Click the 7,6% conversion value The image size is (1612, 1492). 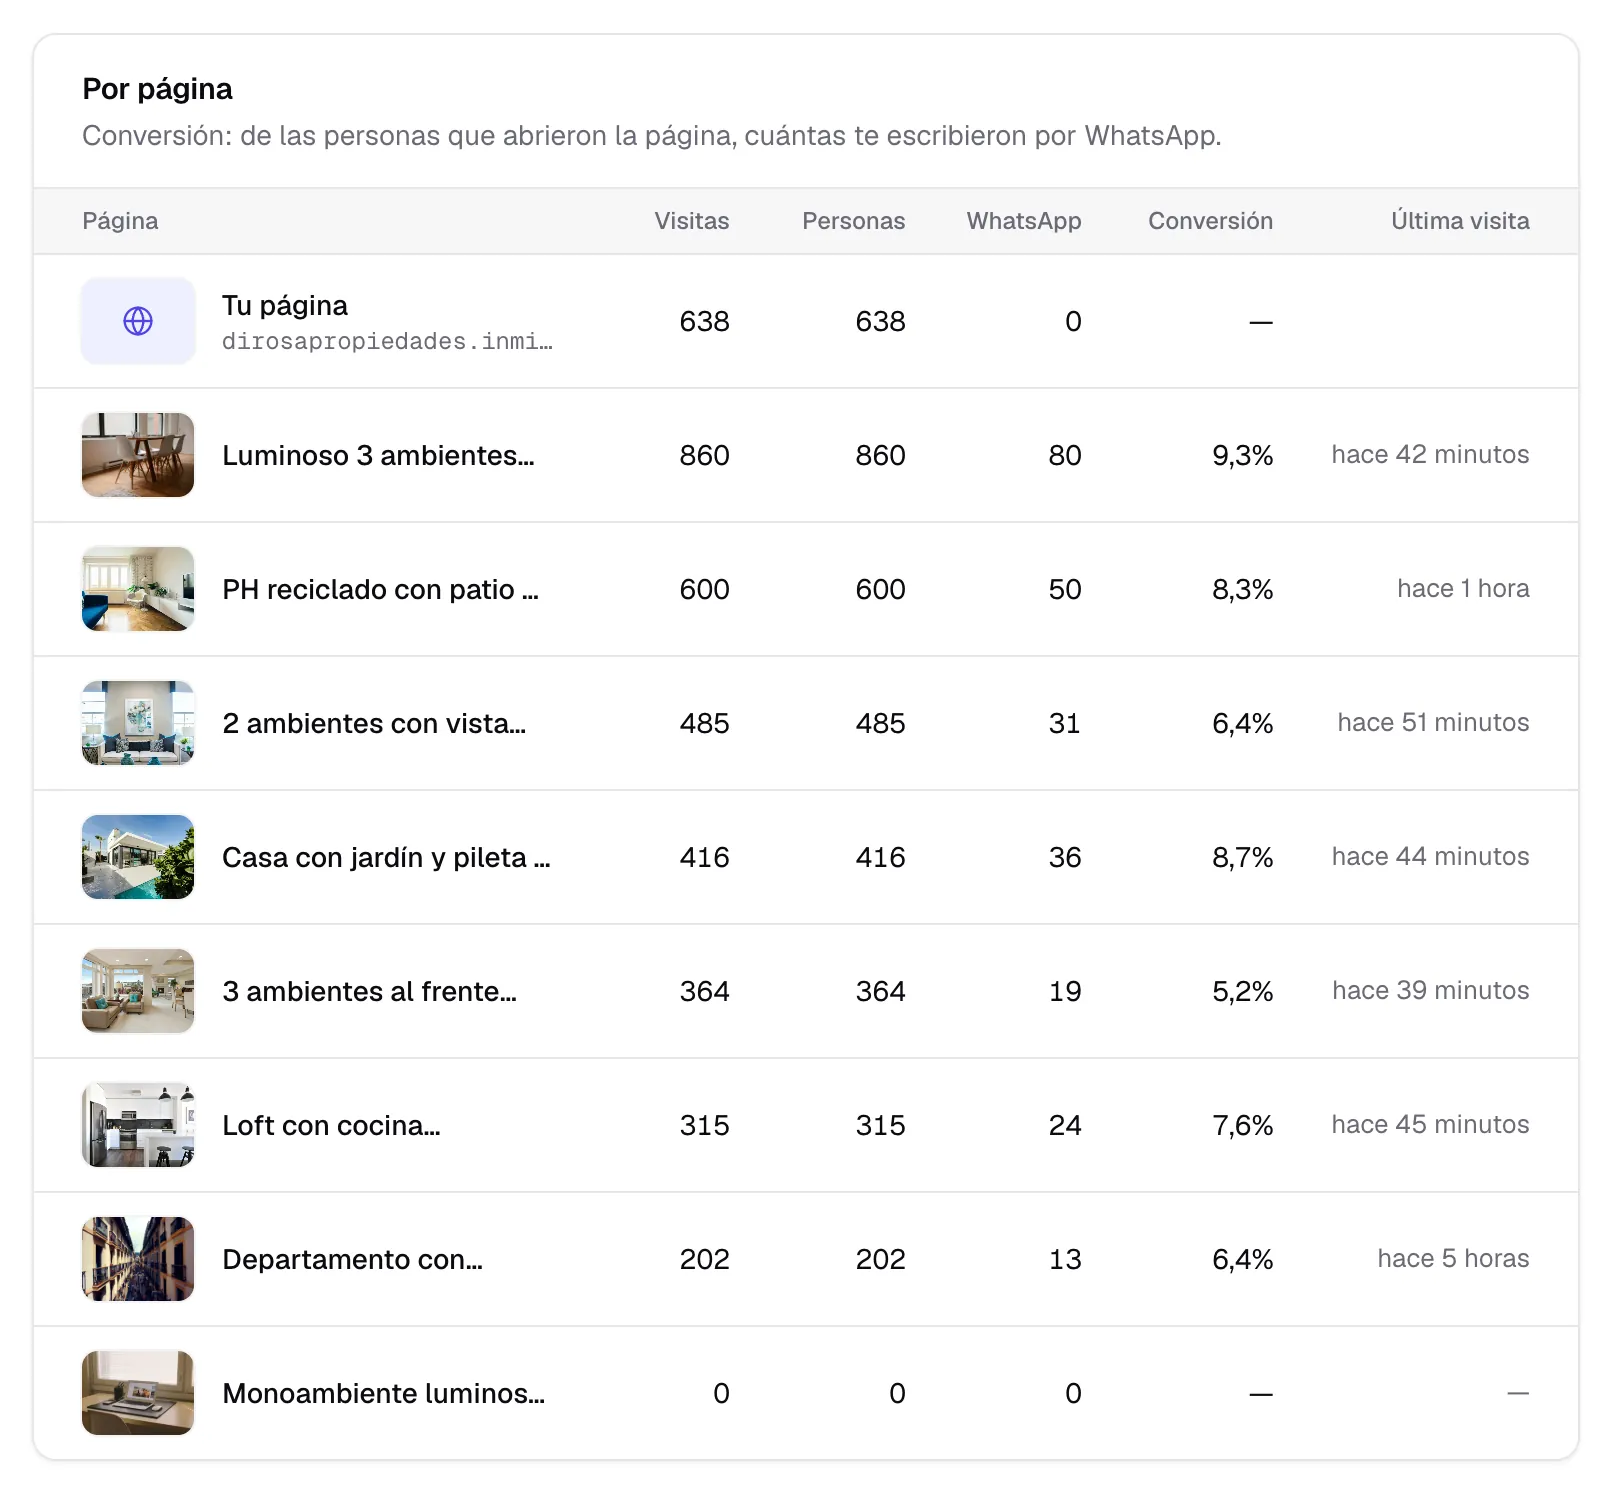click(x=1243, y=1125)
